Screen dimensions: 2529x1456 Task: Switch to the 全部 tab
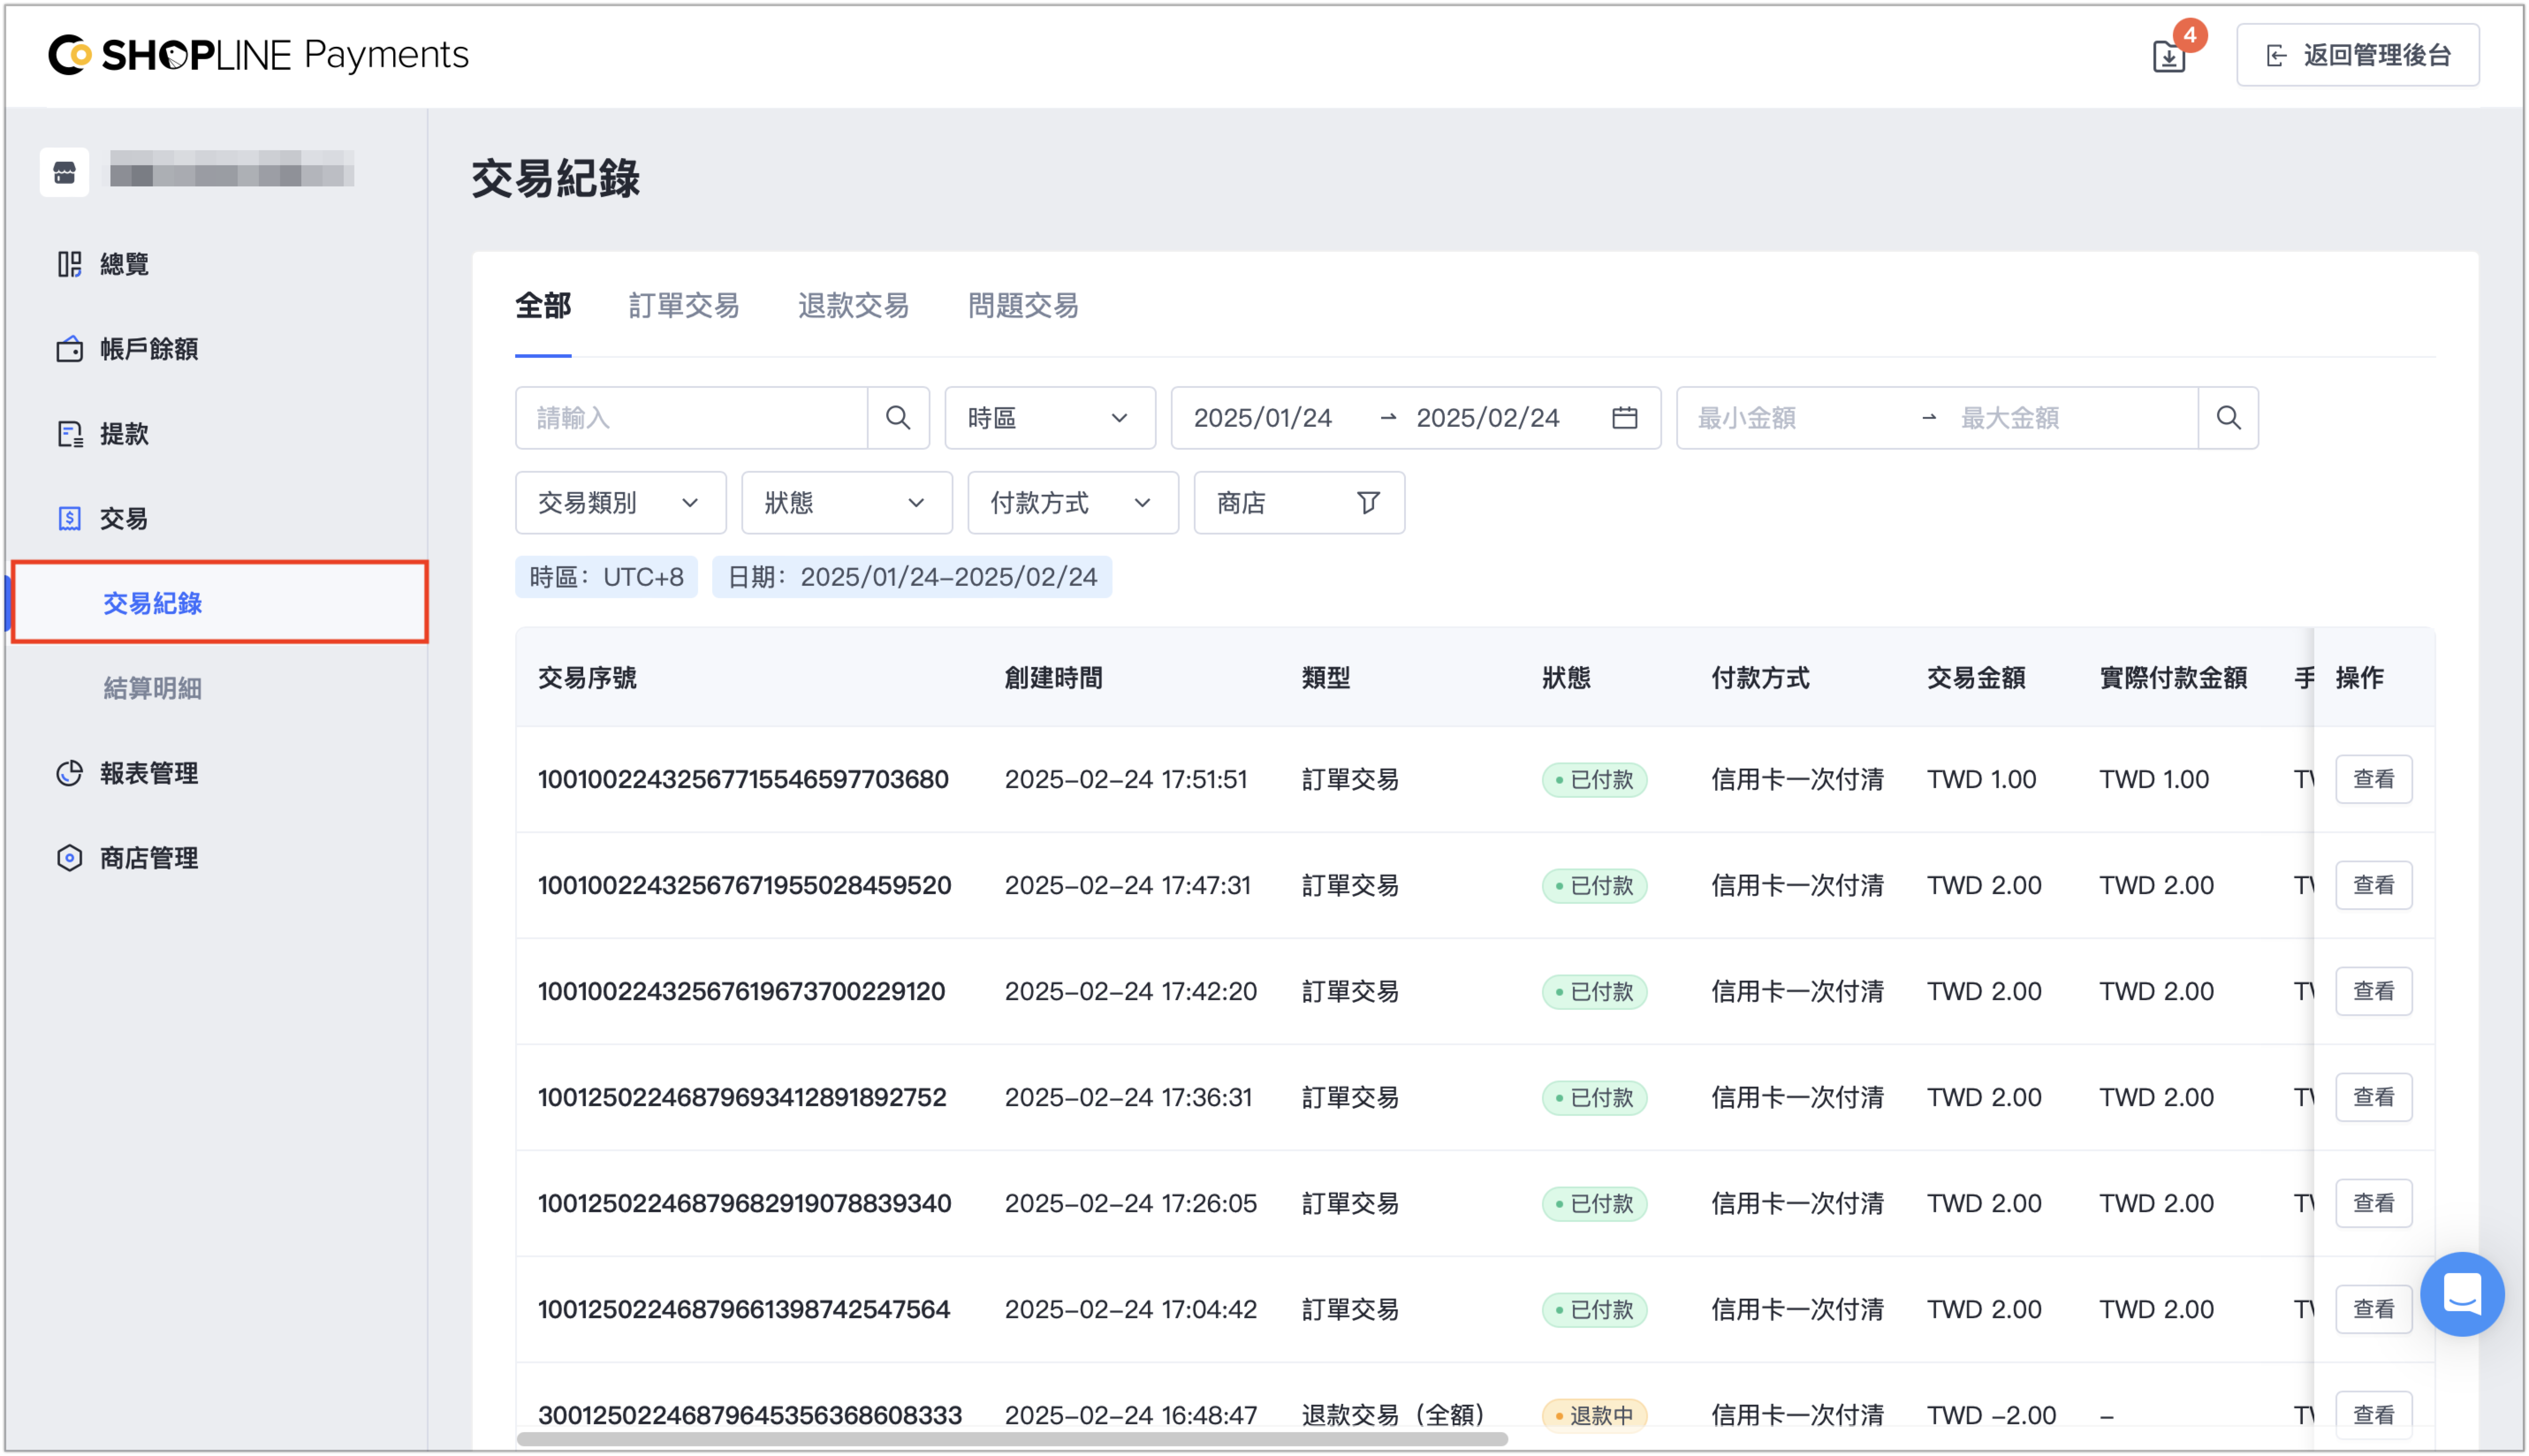tap(543, 306)
